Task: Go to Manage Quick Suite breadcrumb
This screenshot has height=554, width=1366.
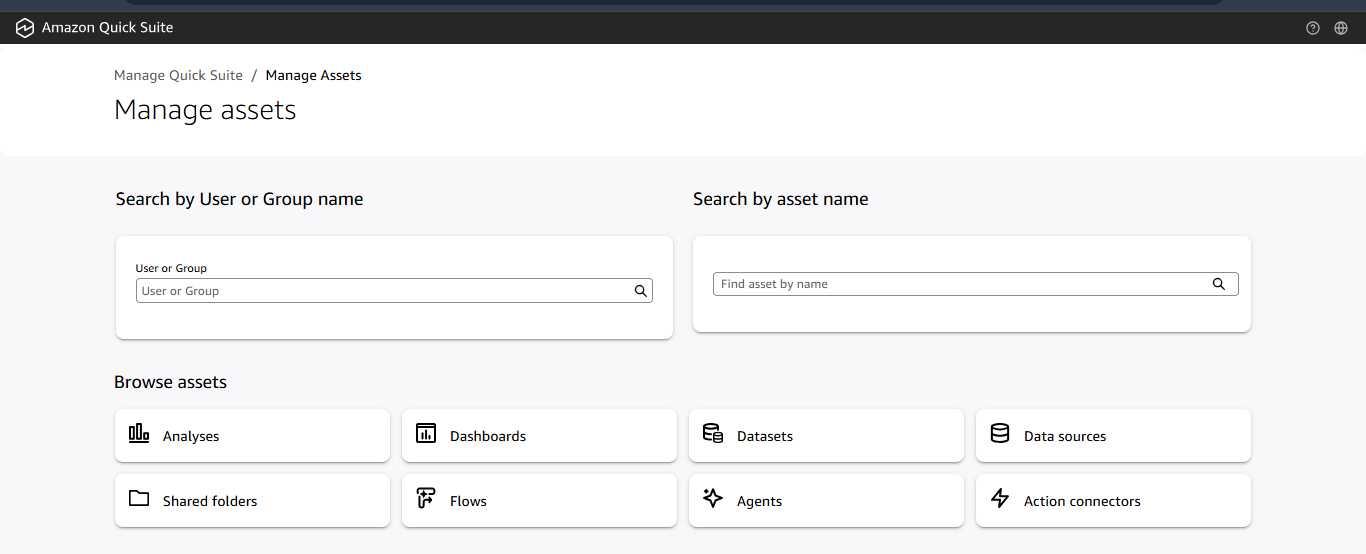Action: (x=178, y=75)
